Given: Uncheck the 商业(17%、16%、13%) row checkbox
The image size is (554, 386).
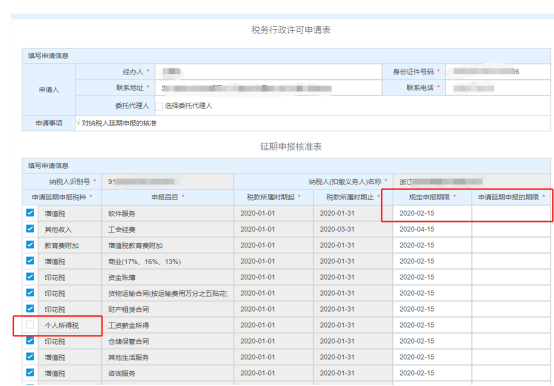Looking at the screenshot, I should (x=30, y=261).
